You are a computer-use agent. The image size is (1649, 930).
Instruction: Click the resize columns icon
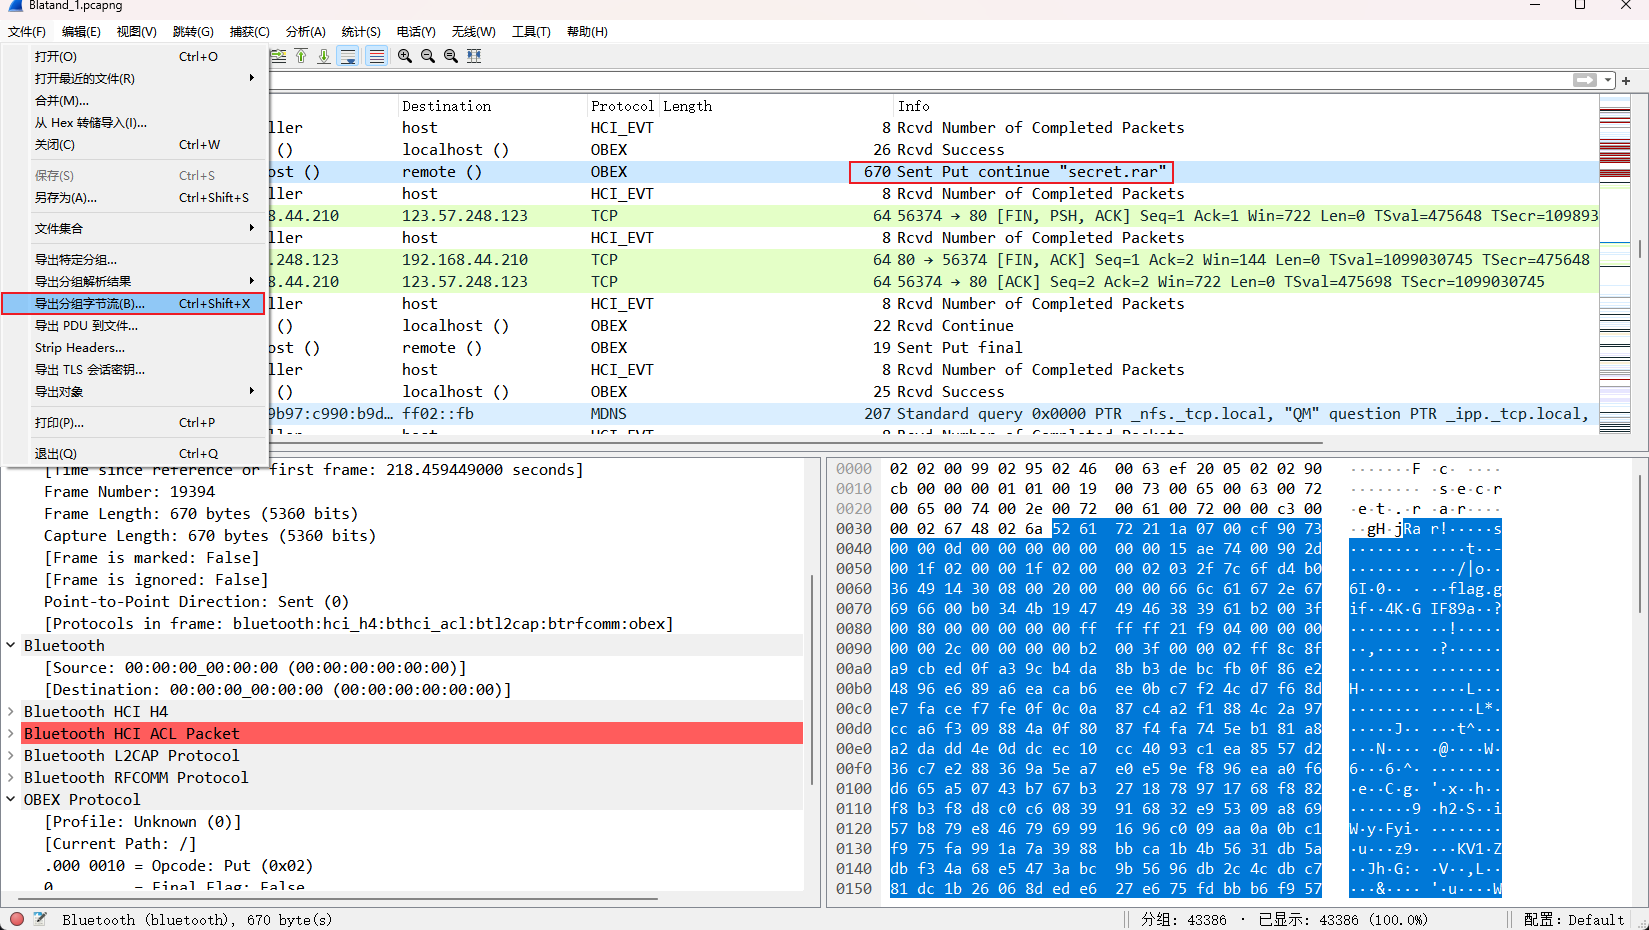[x=474, y=56]
